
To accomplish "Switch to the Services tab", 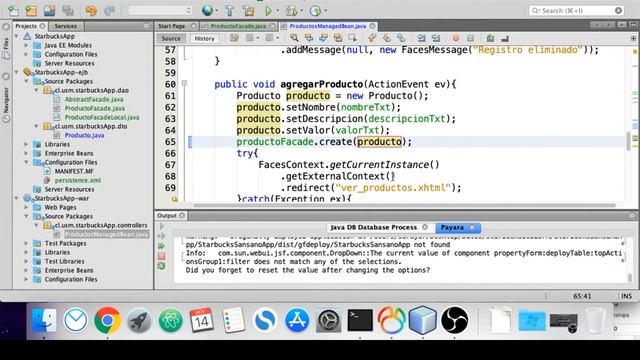I will point(66,26).
